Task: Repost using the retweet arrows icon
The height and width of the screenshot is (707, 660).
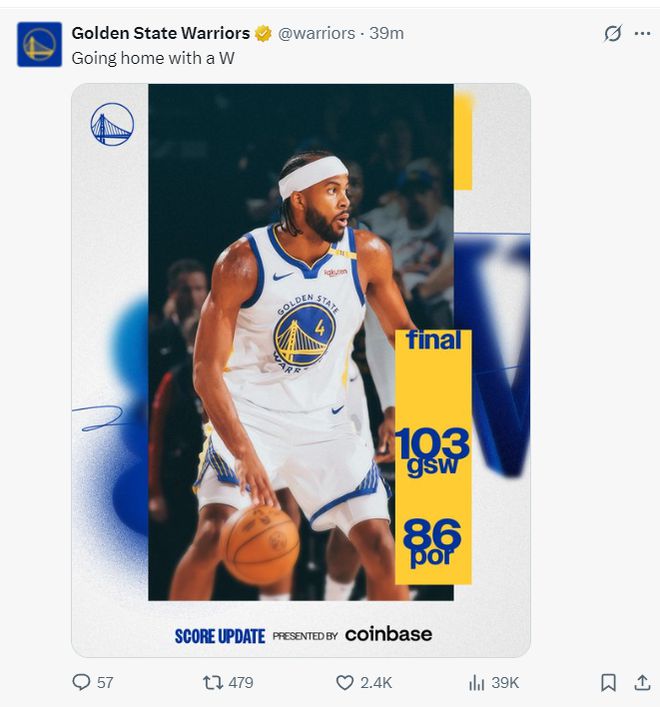Action: pyautogui.click(x=213, y=682)
